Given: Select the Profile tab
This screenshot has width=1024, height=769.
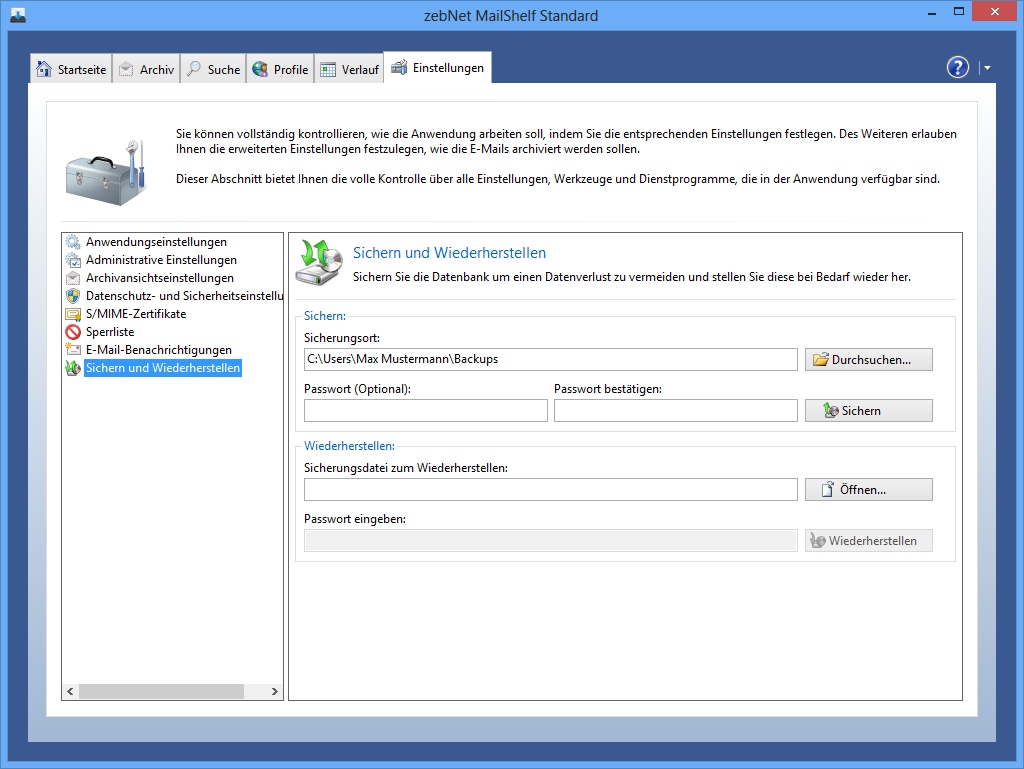Looking at the screenshot, I should click(280, 69).
